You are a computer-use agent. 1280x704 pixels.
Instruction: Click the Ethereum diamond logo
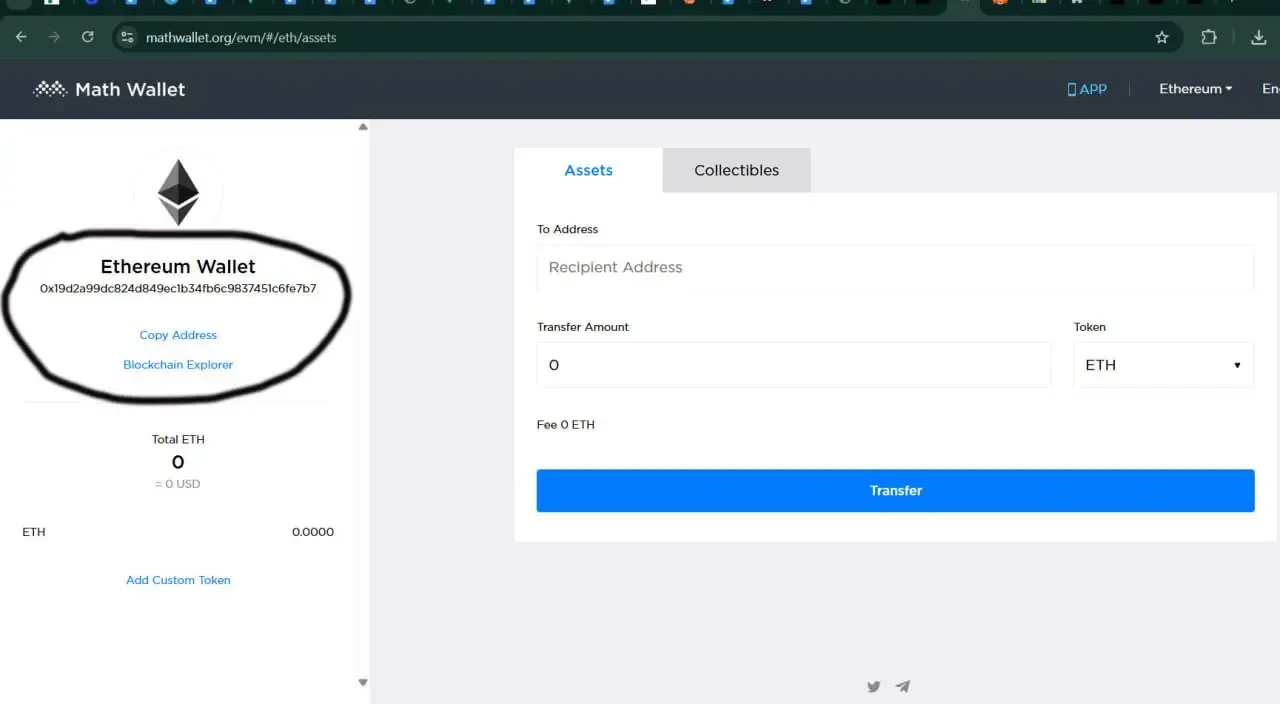[178, 192]
